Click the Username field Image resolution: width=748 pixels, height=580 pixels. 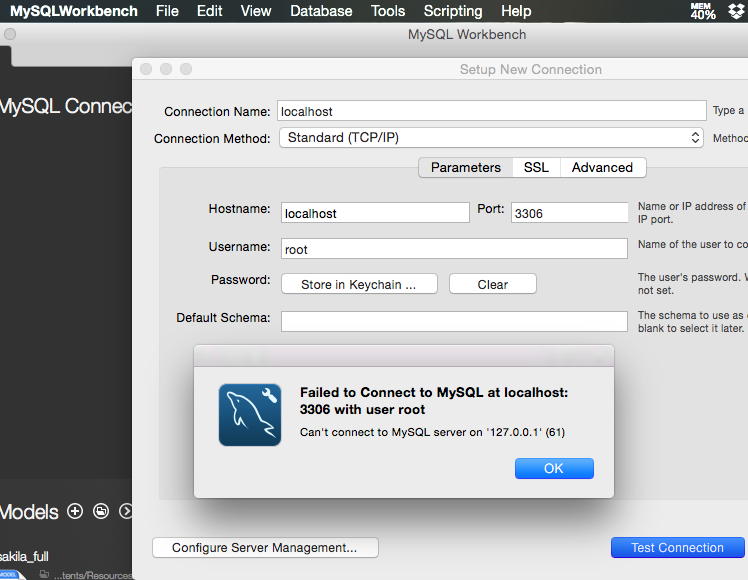click(x=454, y=249)
